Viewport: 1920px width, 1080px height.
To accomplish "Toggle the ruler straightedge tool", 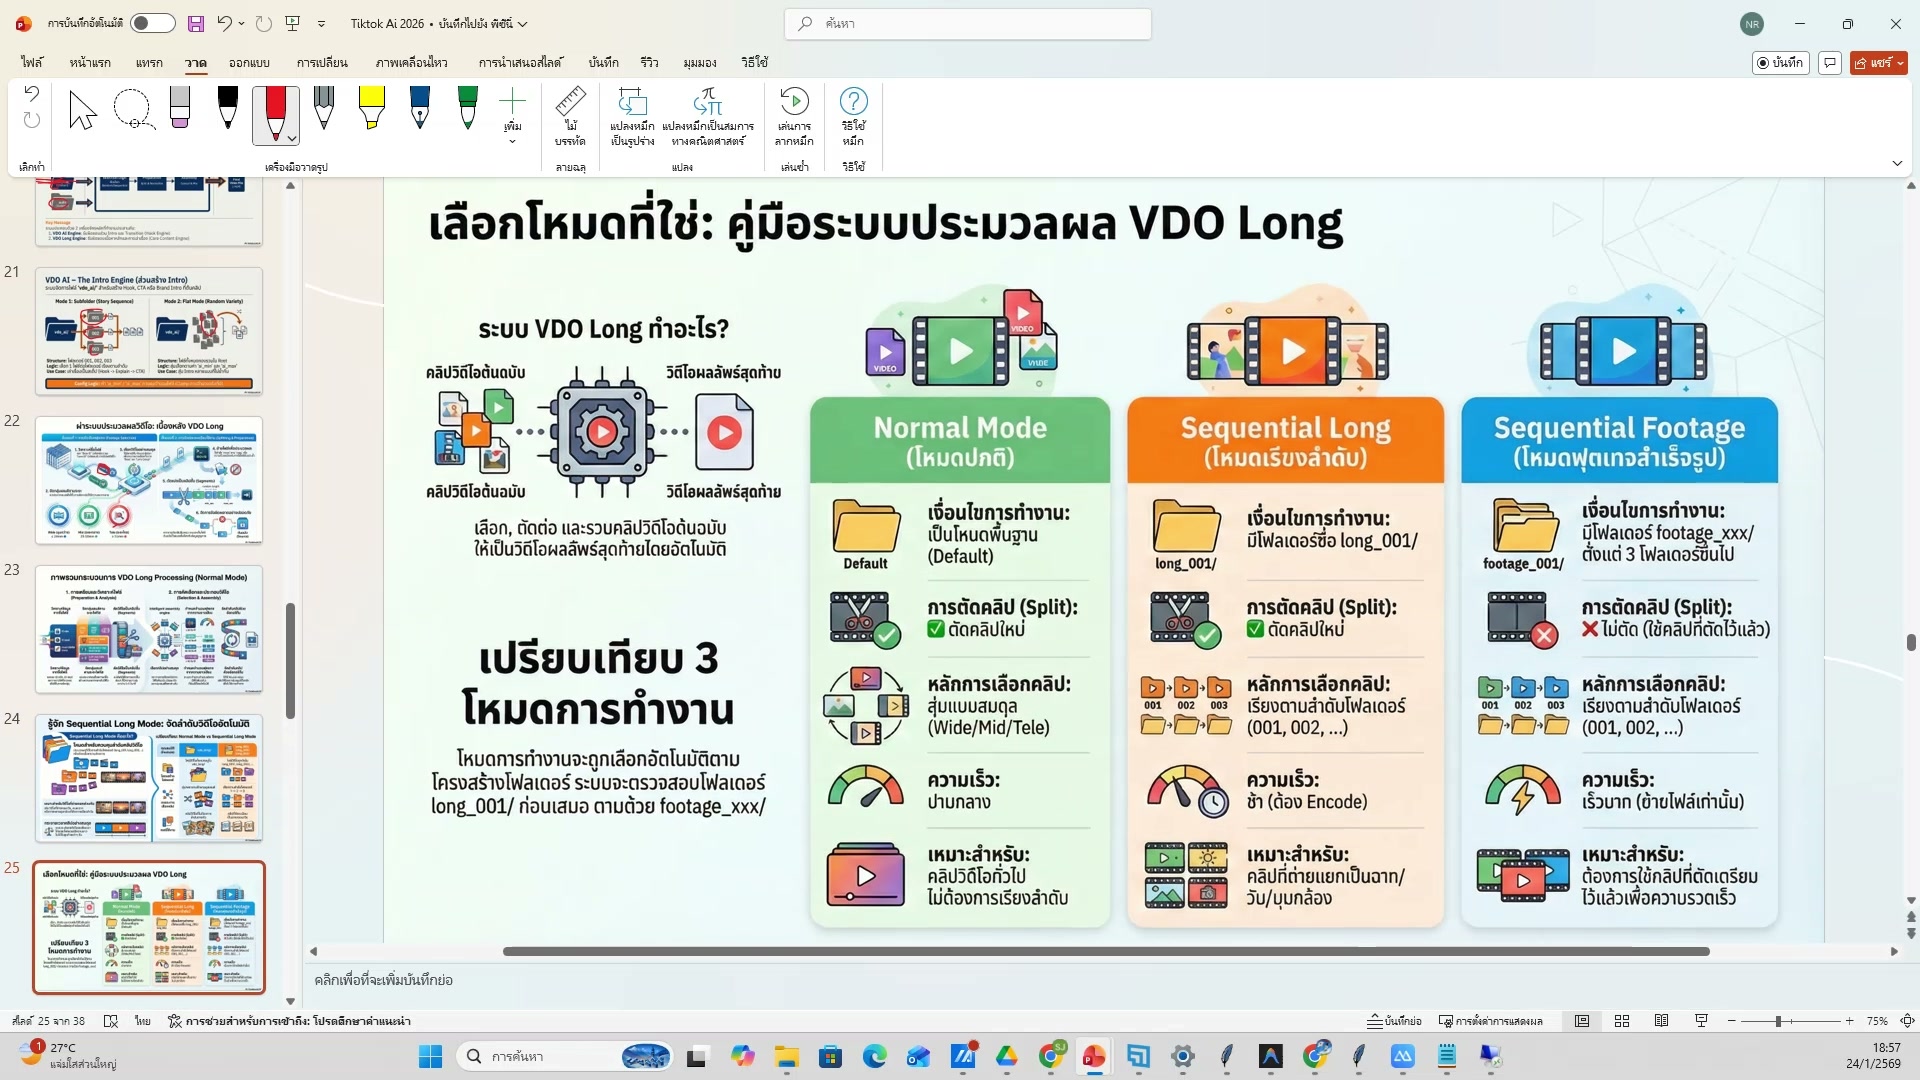I will click(570, 103).
